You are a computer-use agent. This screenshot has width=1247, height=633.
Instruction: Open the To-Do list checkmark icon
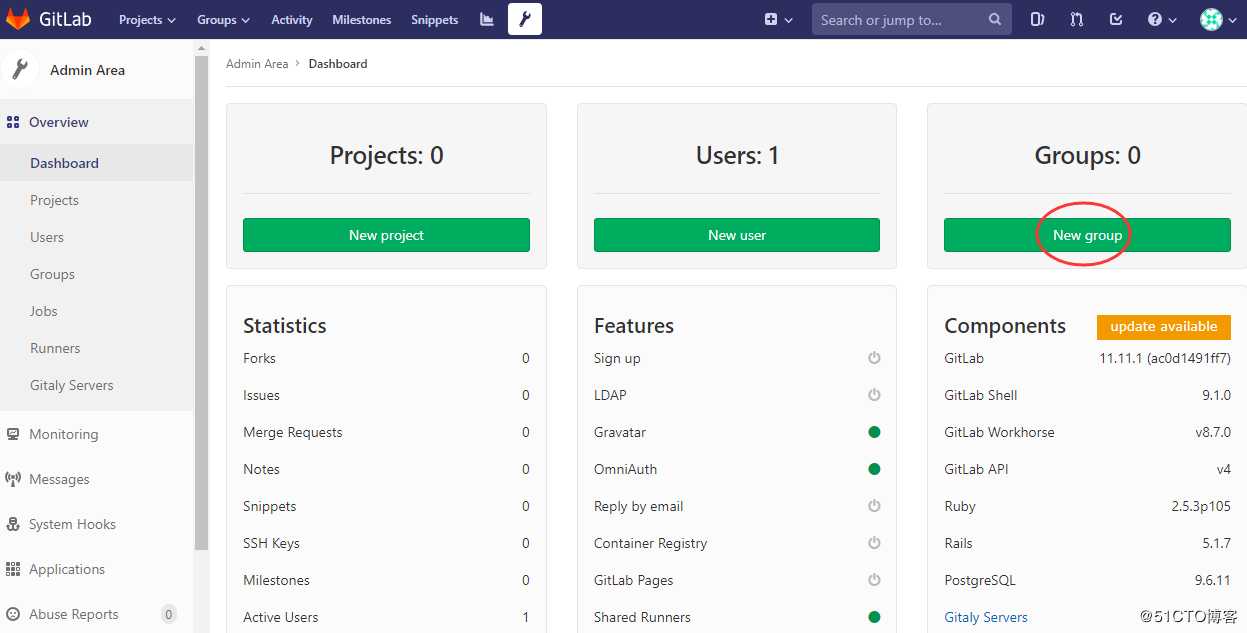tap(1116, 19)
